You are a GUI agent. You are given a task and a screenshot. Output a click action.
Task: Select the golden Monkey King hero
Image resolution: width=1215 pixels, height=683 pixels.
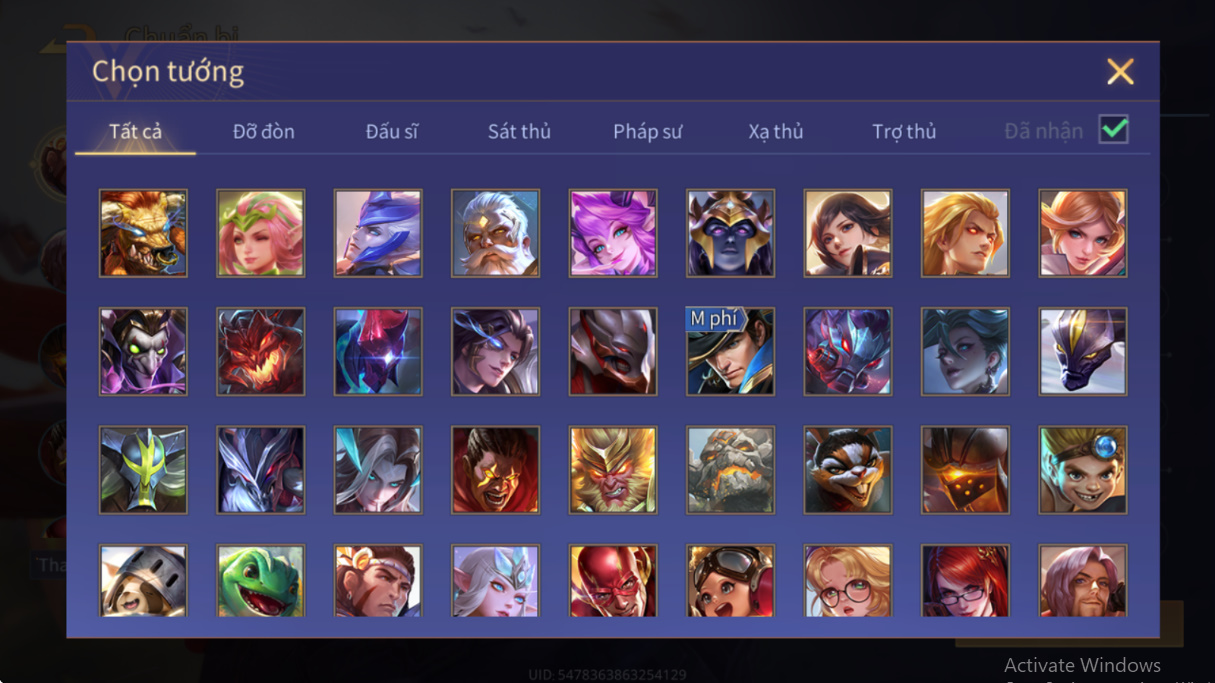(613, 470)
